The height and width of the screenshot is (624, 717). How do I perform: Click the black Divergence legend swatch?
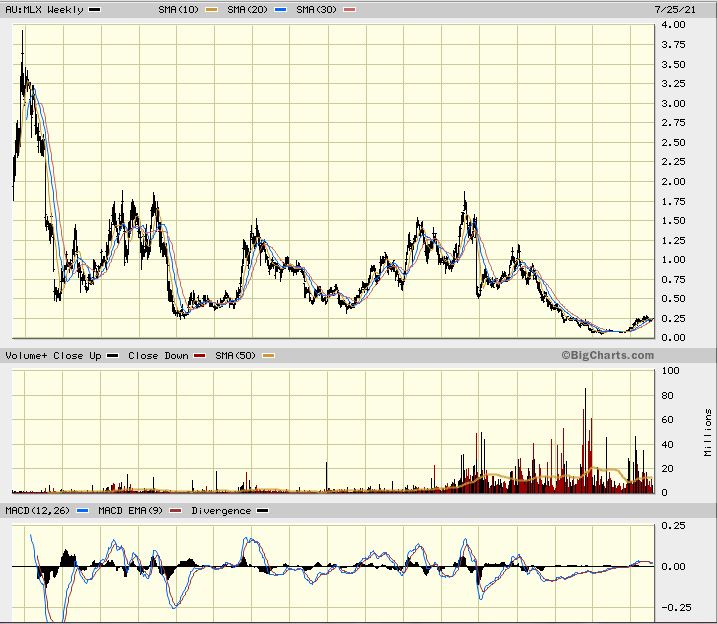[x=262, y=510]
